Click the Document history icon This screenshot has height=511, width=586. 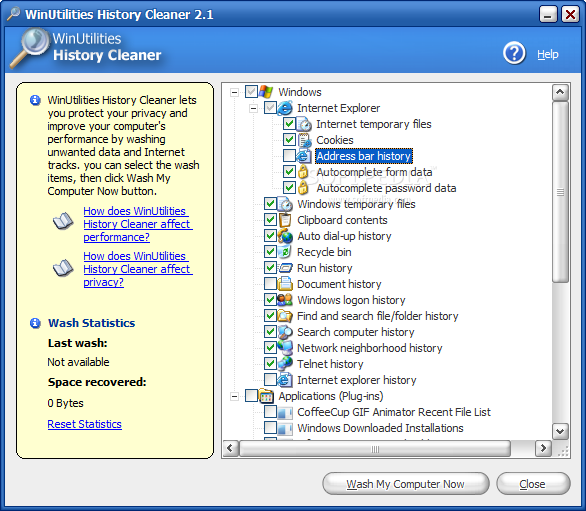click(285, 284)
